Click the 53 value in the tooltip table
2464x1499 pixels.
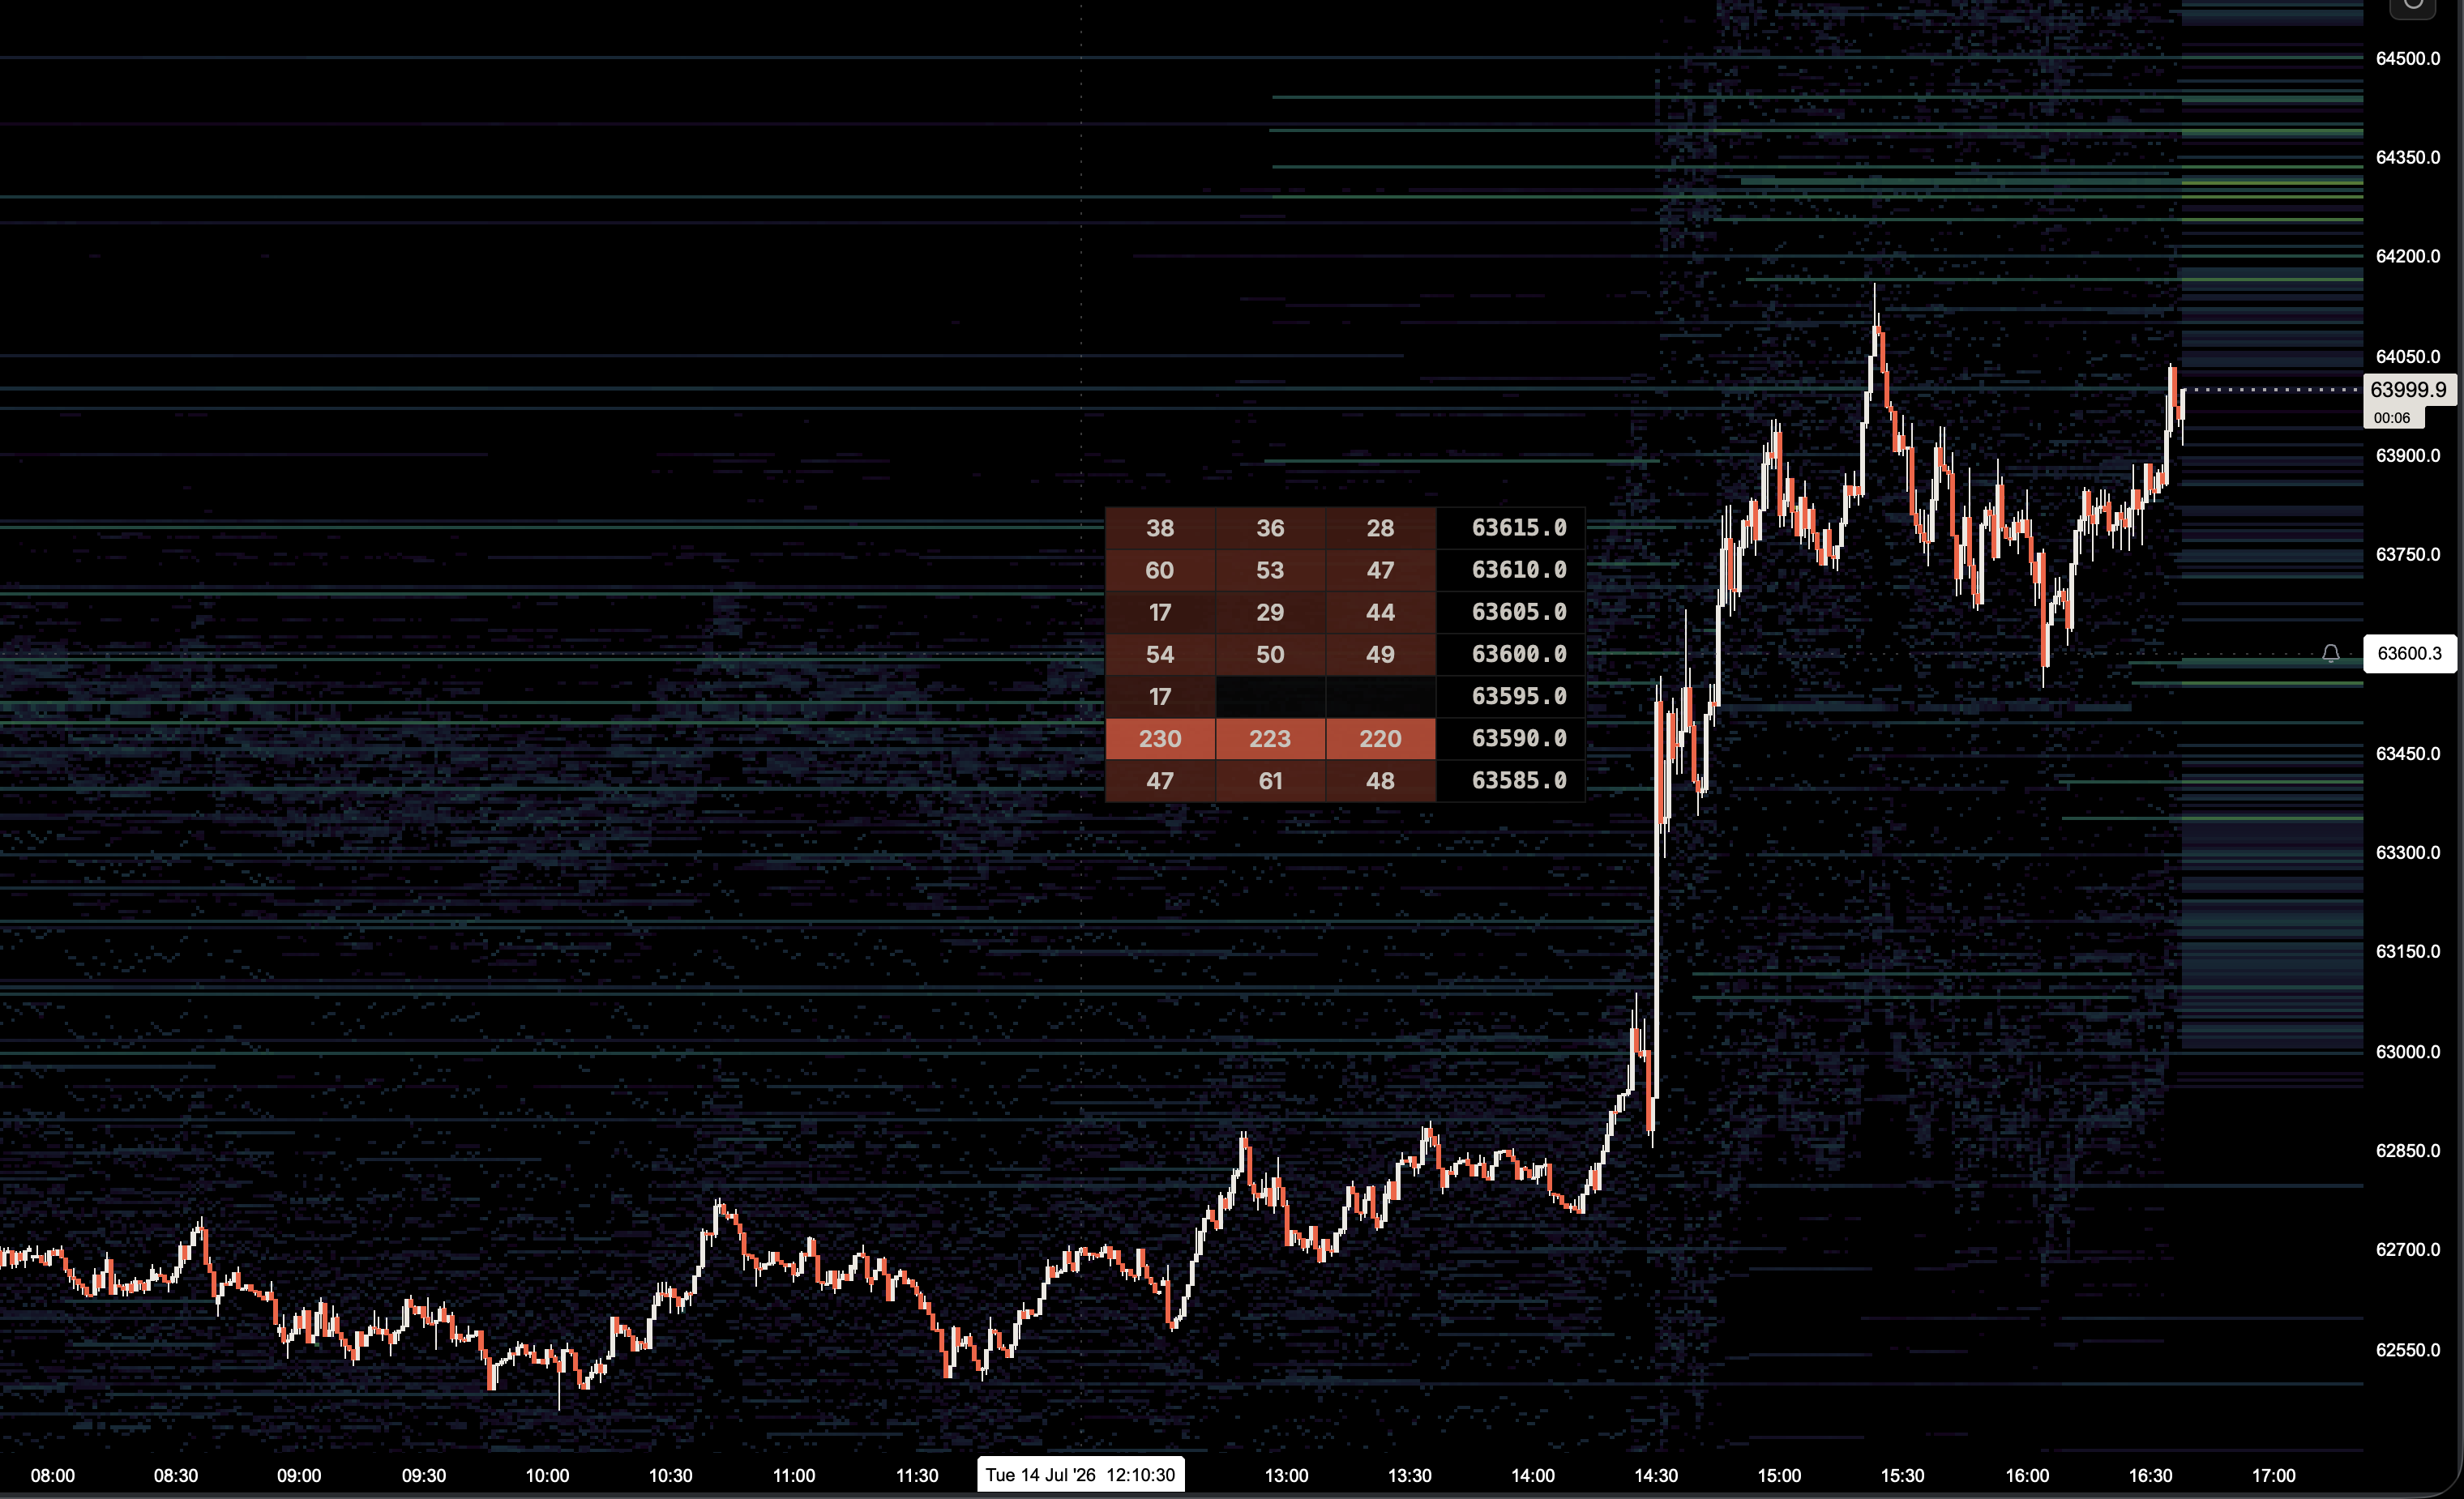coord(1270,570)
